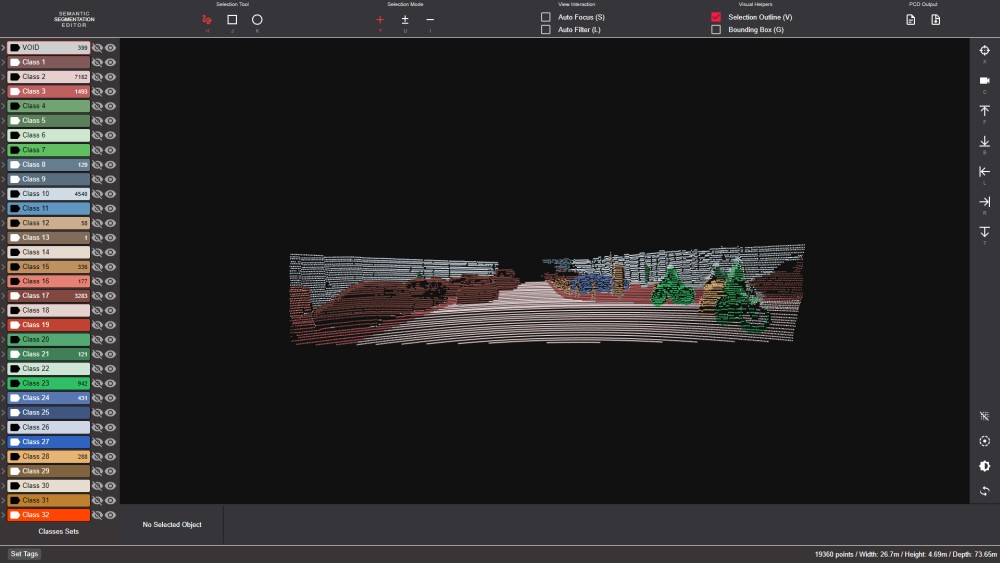Click the second PCD Output file icon
Image resolution: width=1000 pixels, height=563 pixels.
(x=936, y=19)
